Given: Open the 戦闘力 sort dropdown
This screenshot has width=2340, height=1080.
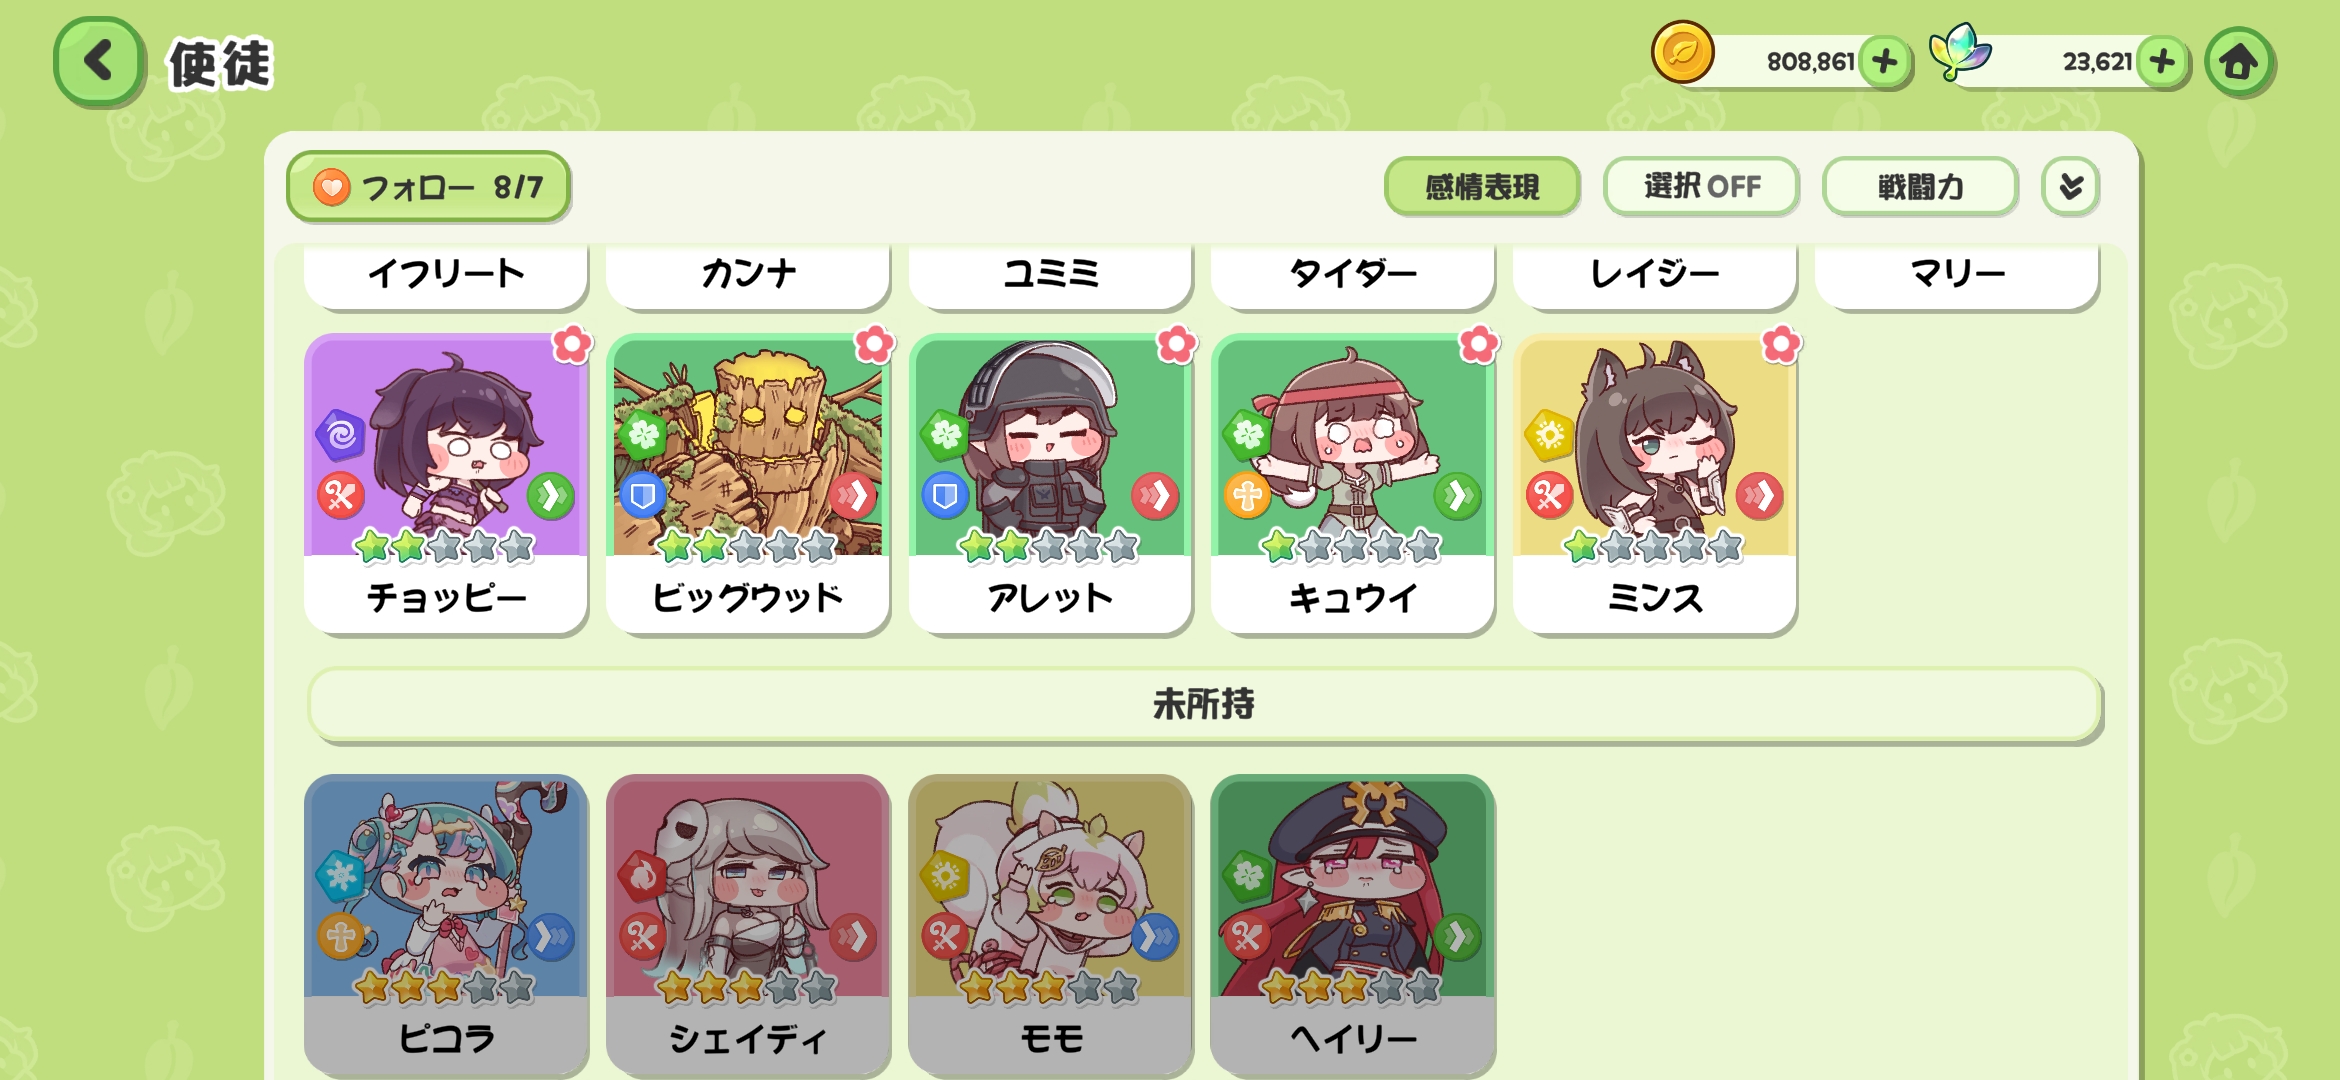Looking at the screenshot, I should coord(1920,186).
